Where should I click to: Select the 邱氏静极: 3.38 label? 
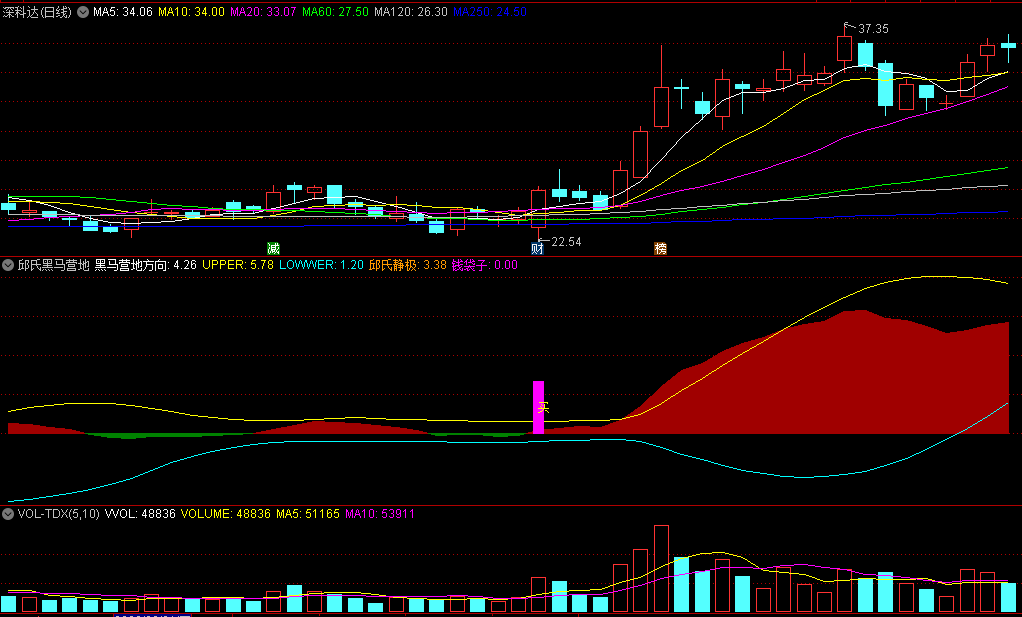tap(408, 265)
